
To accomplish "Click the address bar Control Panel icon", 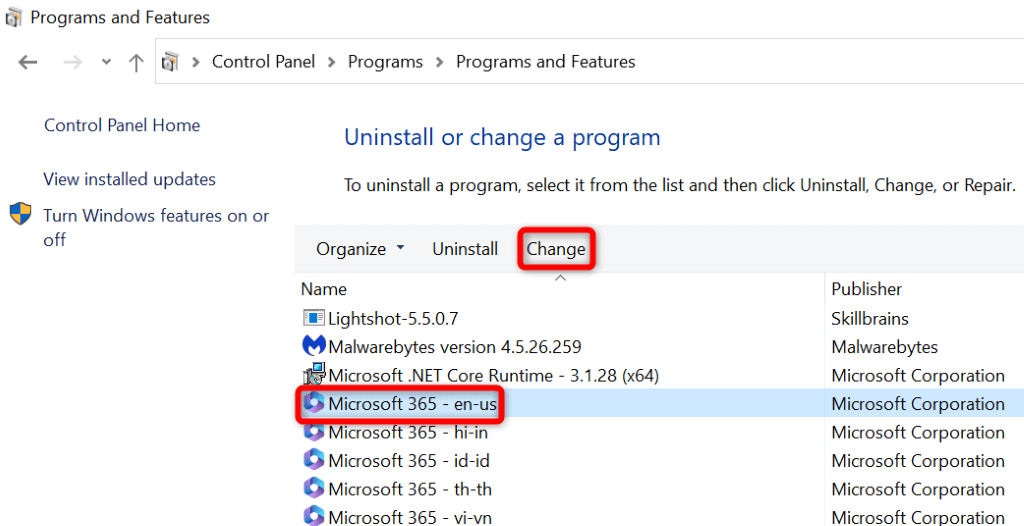I will pyautogui.click(x=170, y=62).
